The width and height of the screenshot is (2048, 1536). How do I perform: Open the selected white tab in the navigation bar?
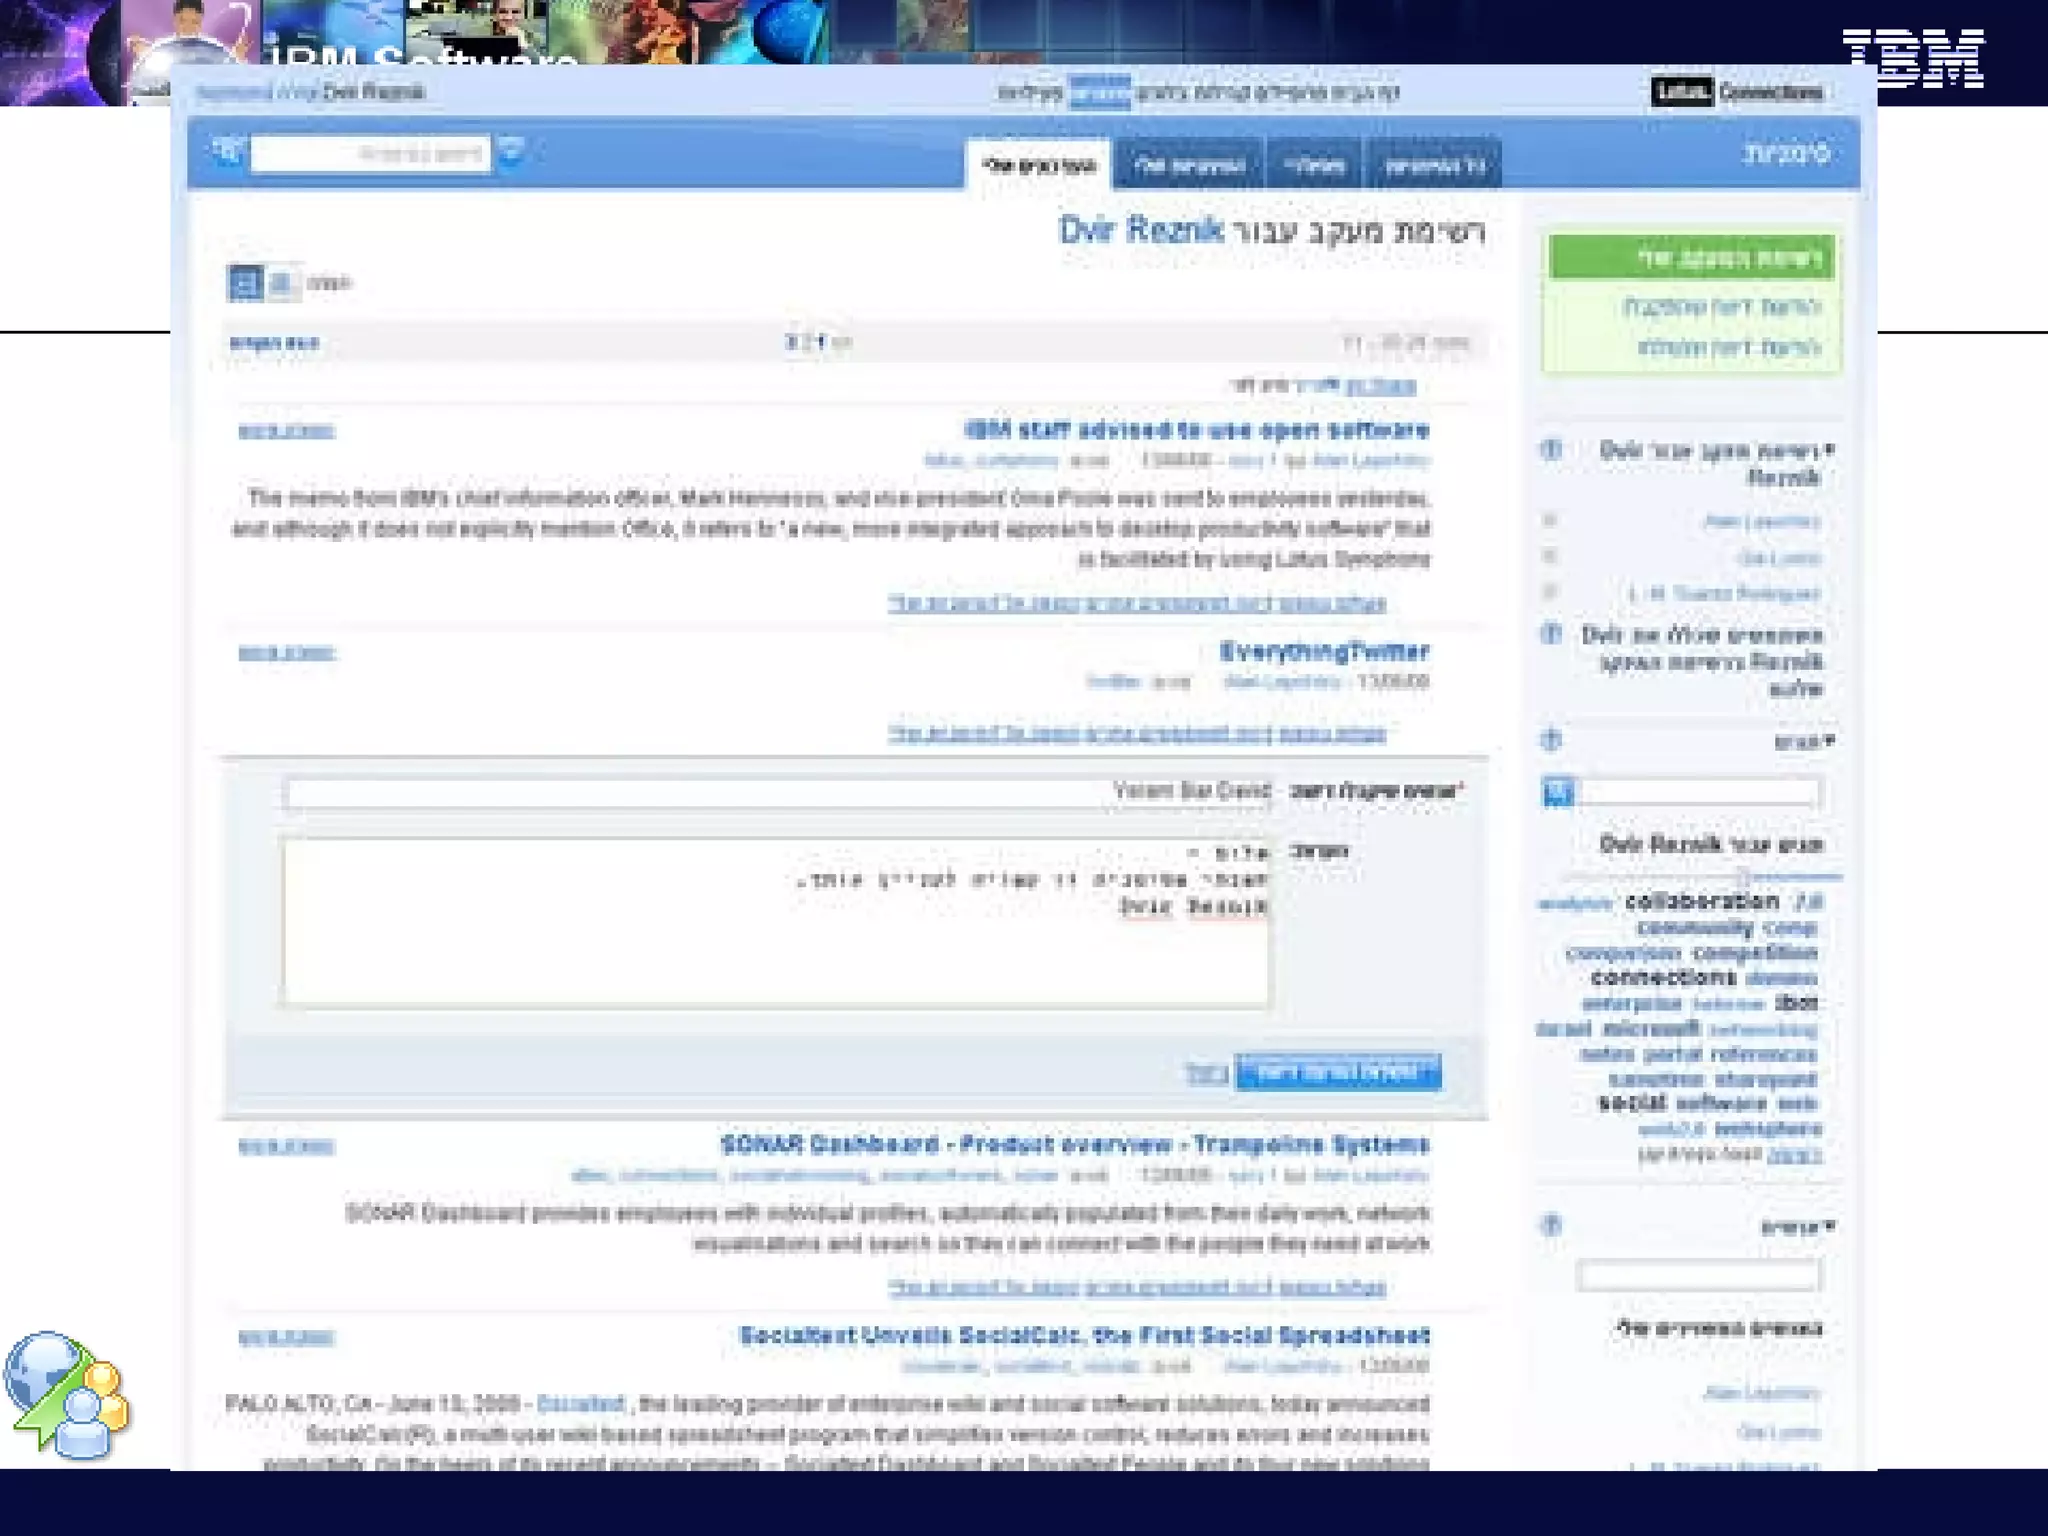coord(1039,165)
